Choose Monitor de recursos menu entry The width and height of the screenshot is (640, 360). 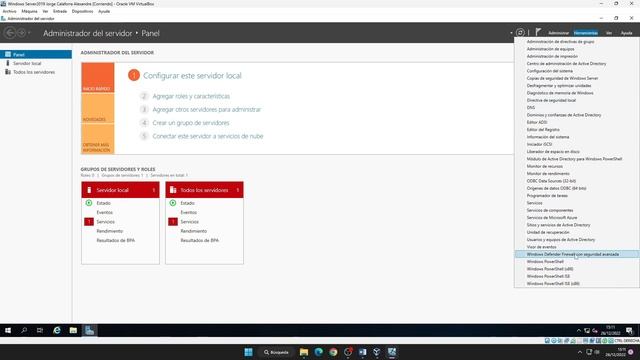[544, 167]
